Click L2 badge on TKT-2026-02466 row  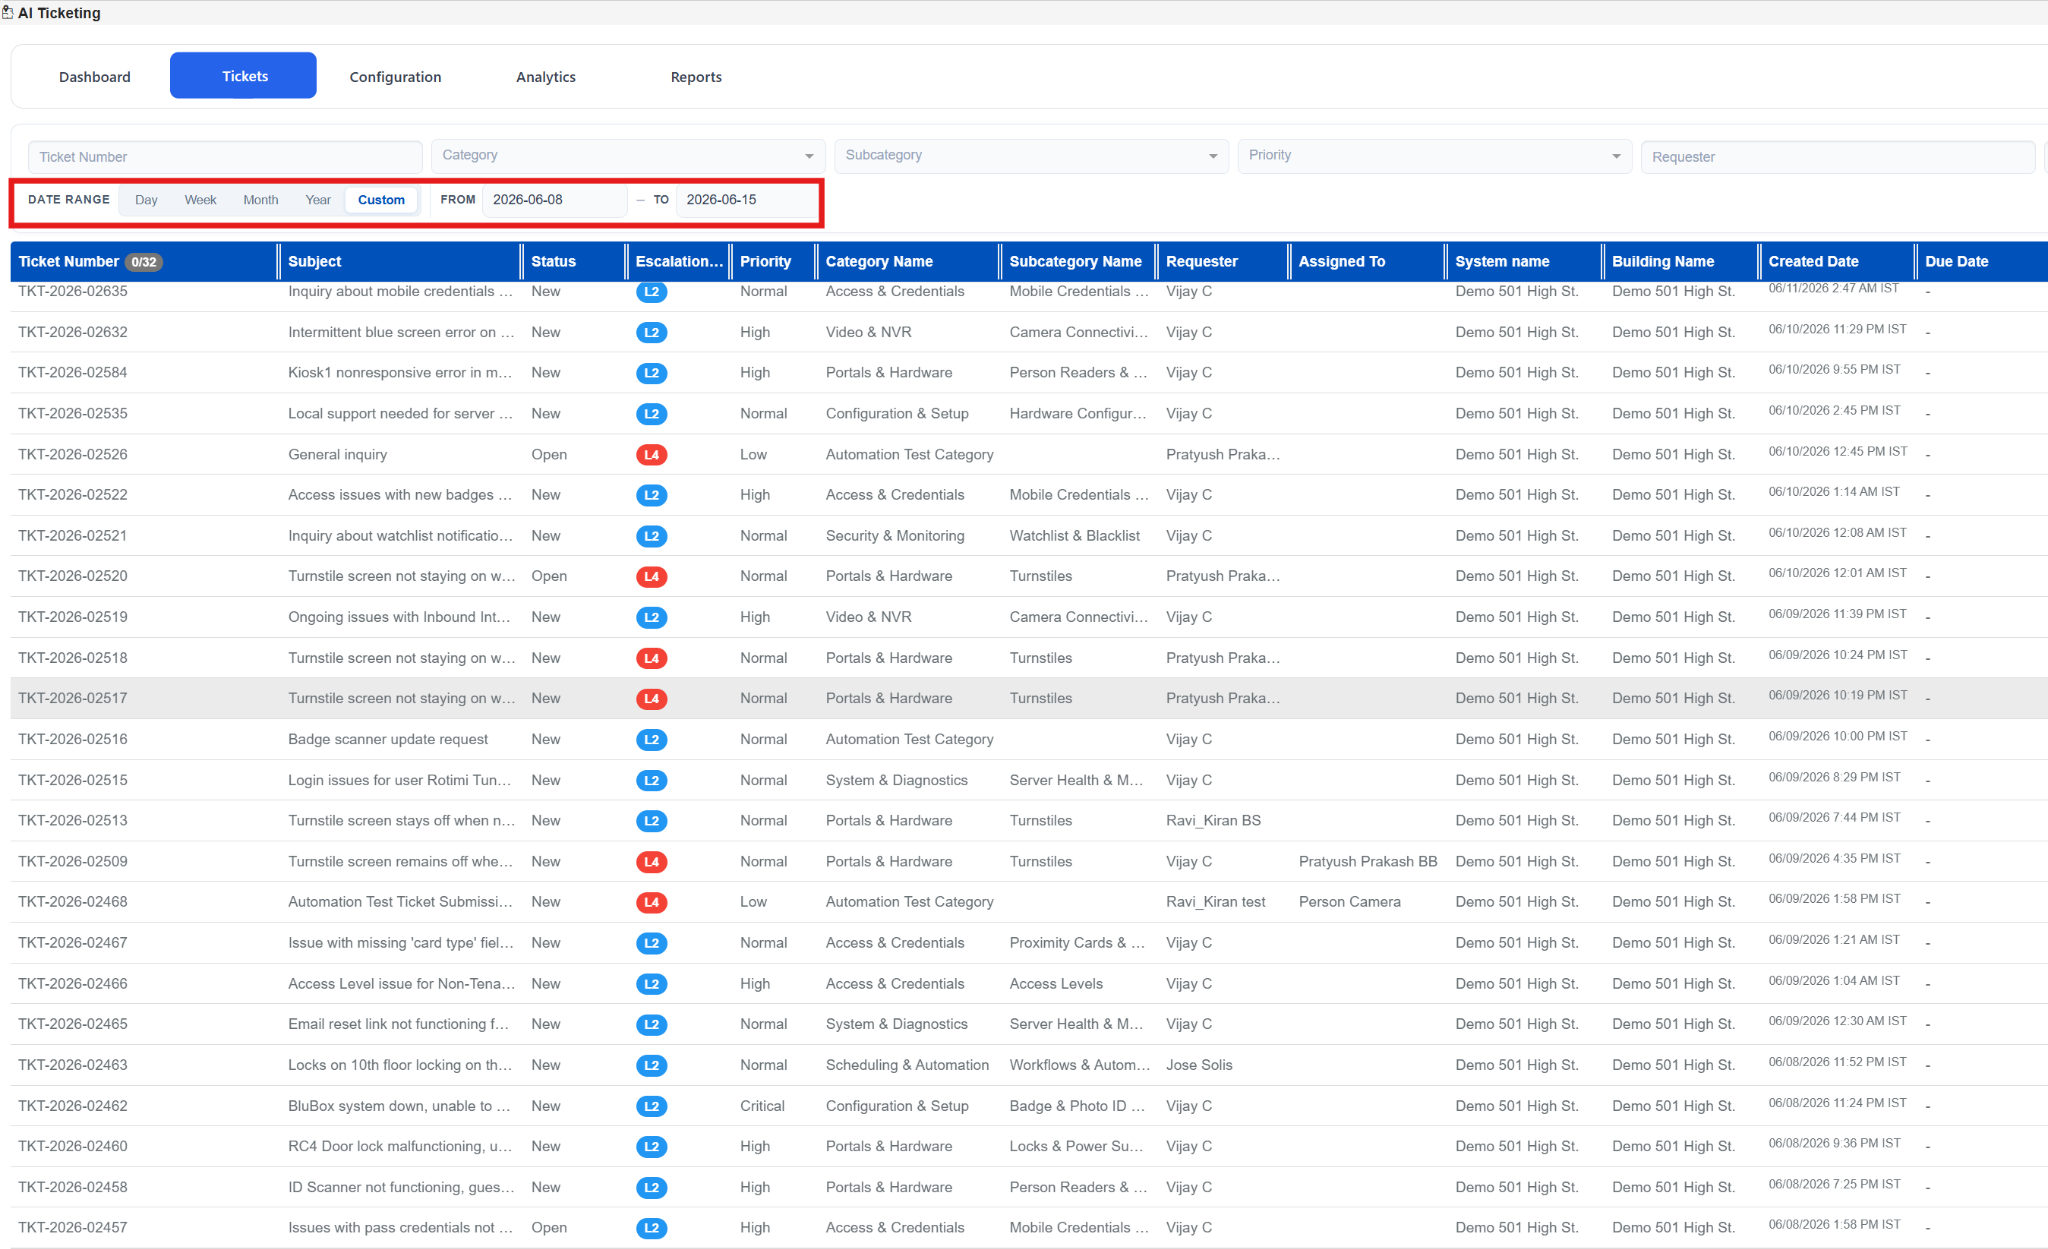(651, 984)
